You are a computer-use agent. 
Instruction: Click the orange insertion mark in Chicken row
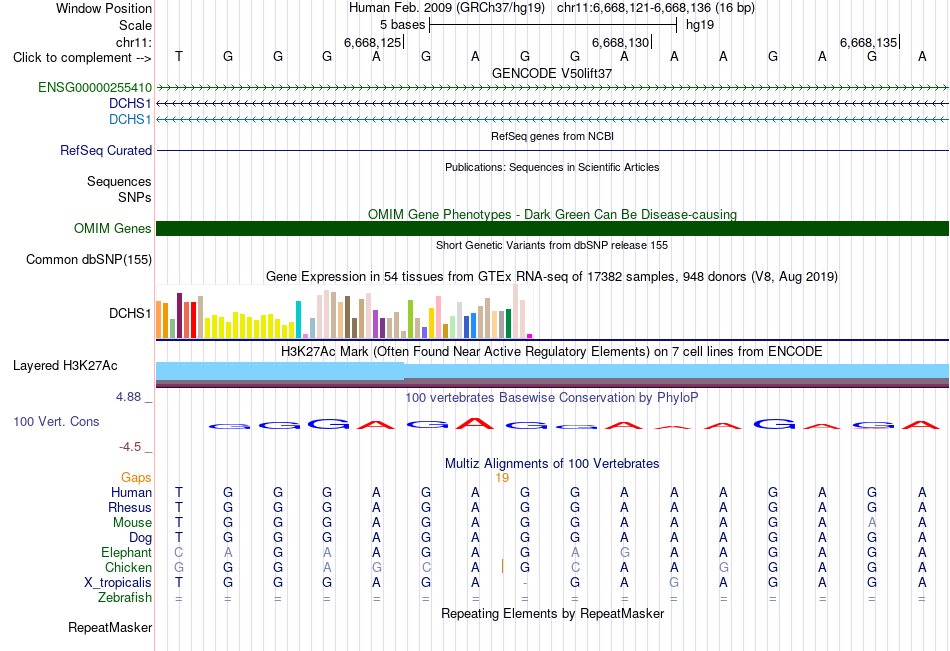point(502,567)
